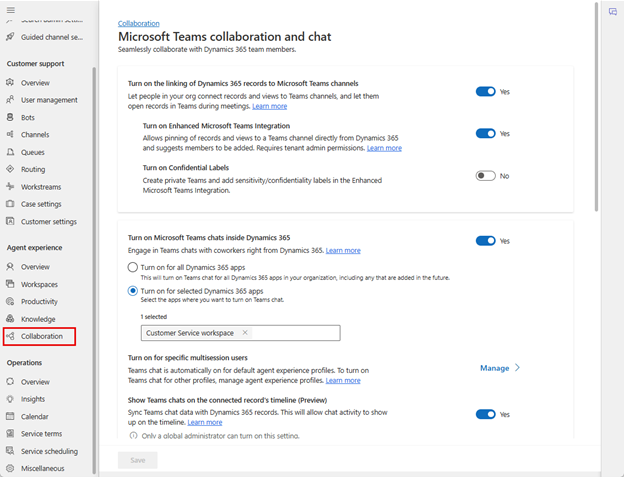Click the Knowledge icon
624x477 pixels.
point(10,319)
